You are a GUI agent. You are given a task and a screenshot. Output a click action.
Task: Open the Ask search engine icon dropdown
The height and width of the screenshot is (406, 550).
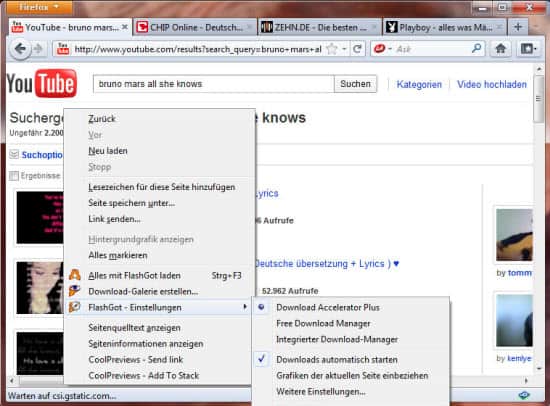pos(382,48)
